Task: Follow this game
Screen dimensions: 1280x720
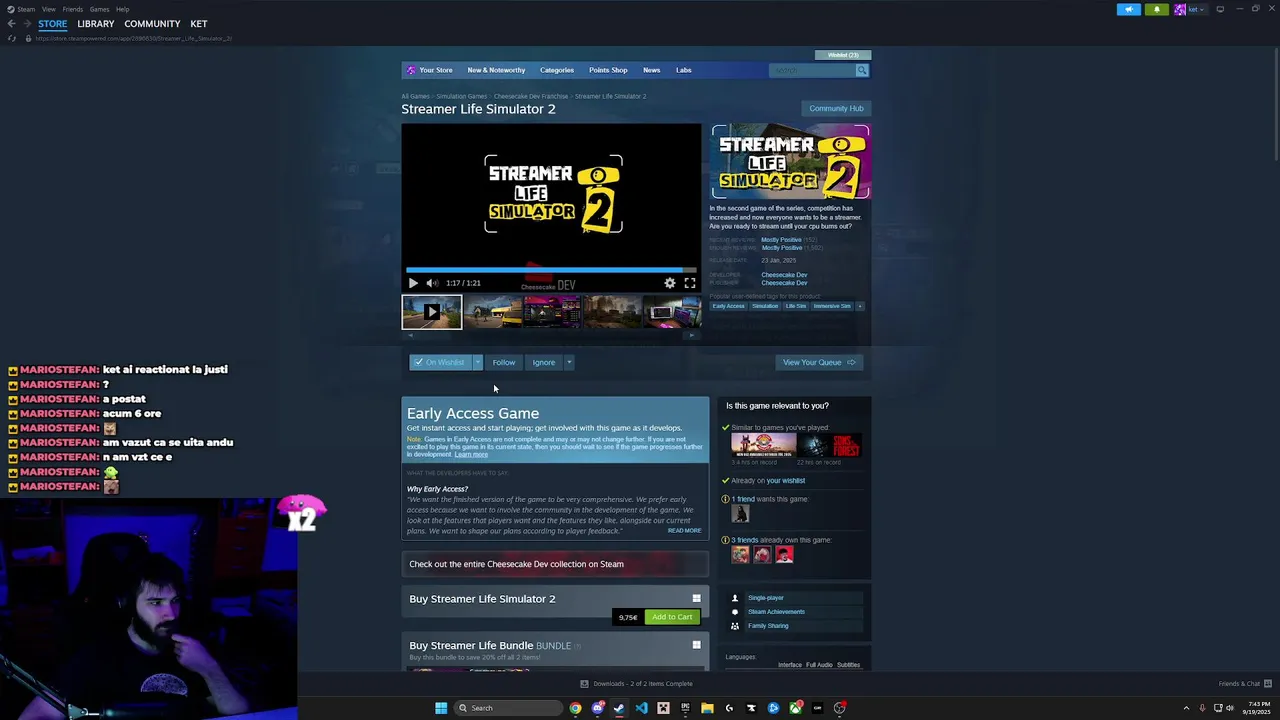Action: point(504,362)
